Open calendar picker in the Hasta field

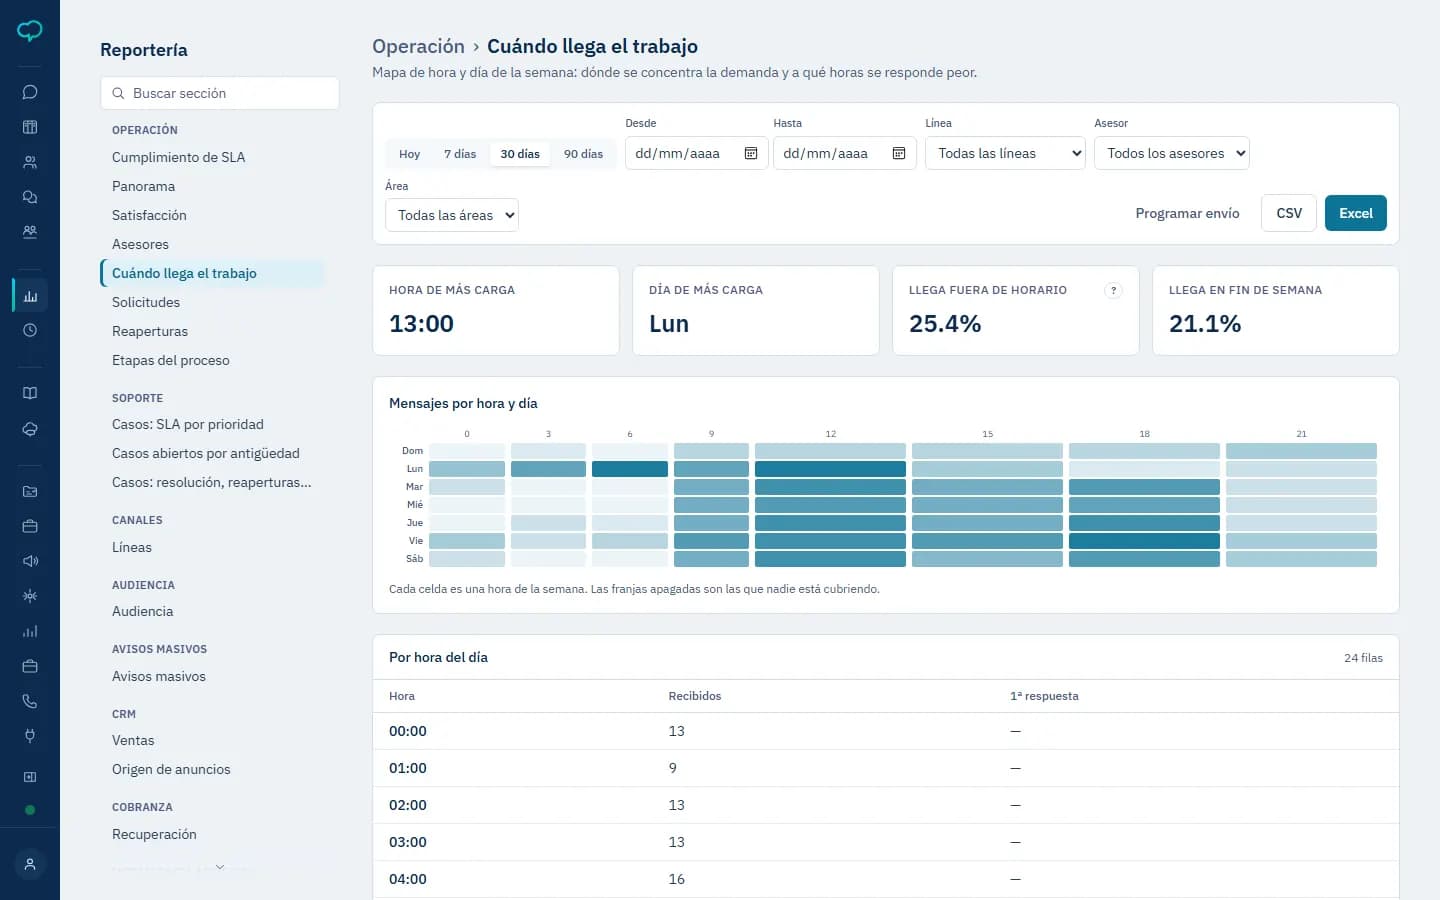pos(899,153)
